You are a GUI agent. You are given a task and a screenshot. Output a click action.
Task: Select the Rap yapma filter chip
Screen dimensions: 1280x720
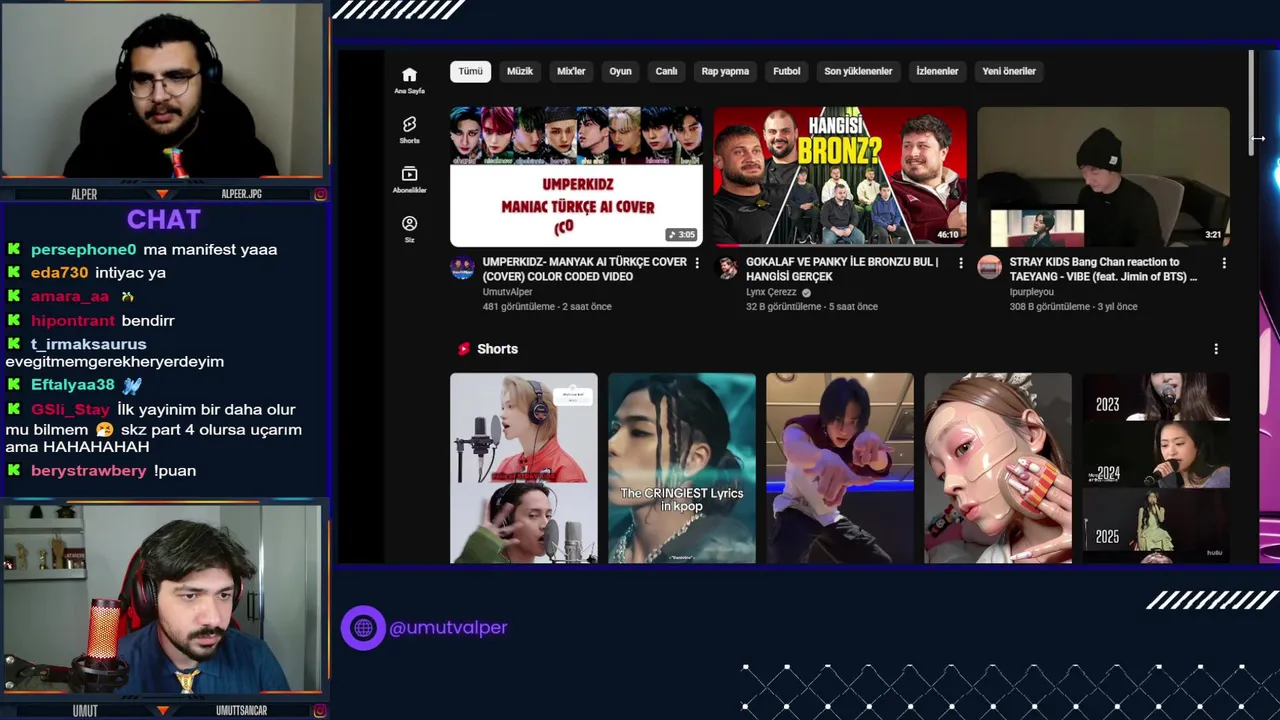pos(725,71)
